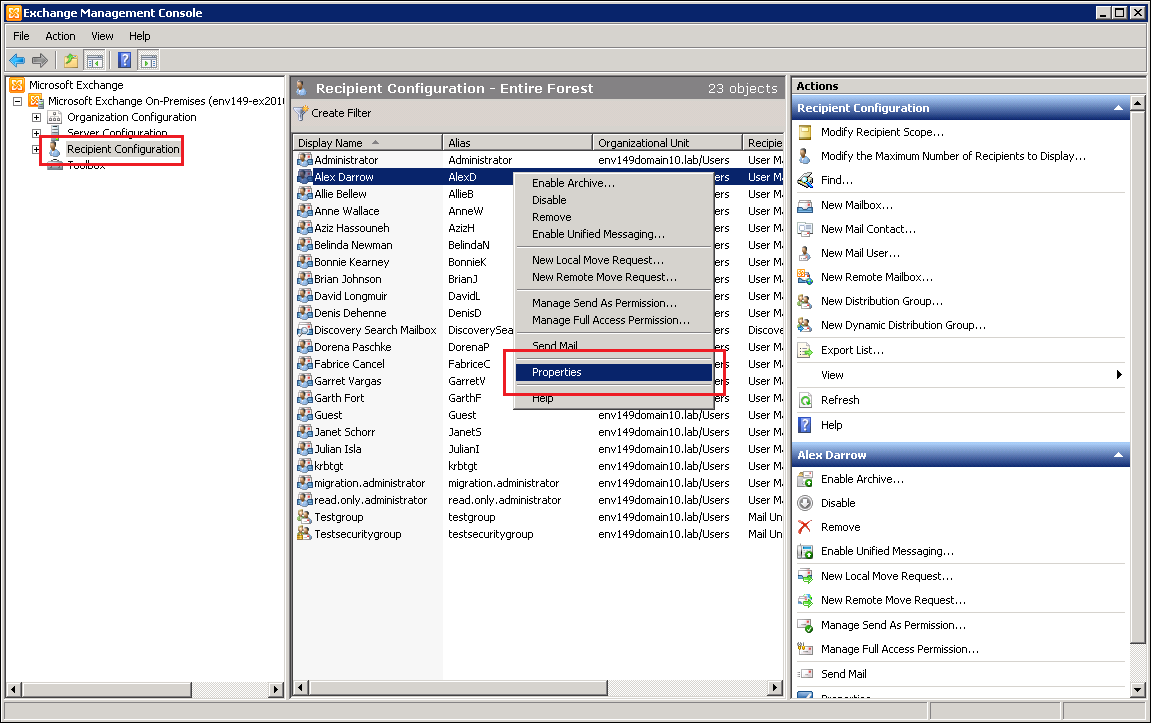Image resolution: width=1151 pixels, height=723 pixels.
Task: Toggle the Show/Hide Action Pane toolbar icon
Action: click(148, 60)
